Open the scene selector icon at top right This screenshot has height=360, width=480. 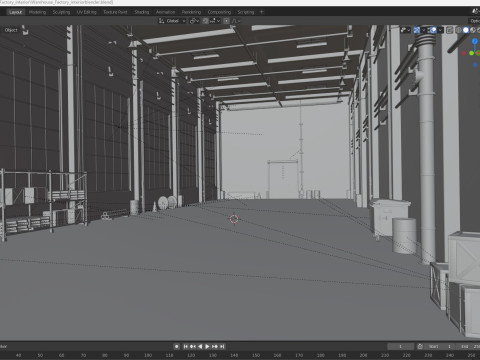(475, 11)
